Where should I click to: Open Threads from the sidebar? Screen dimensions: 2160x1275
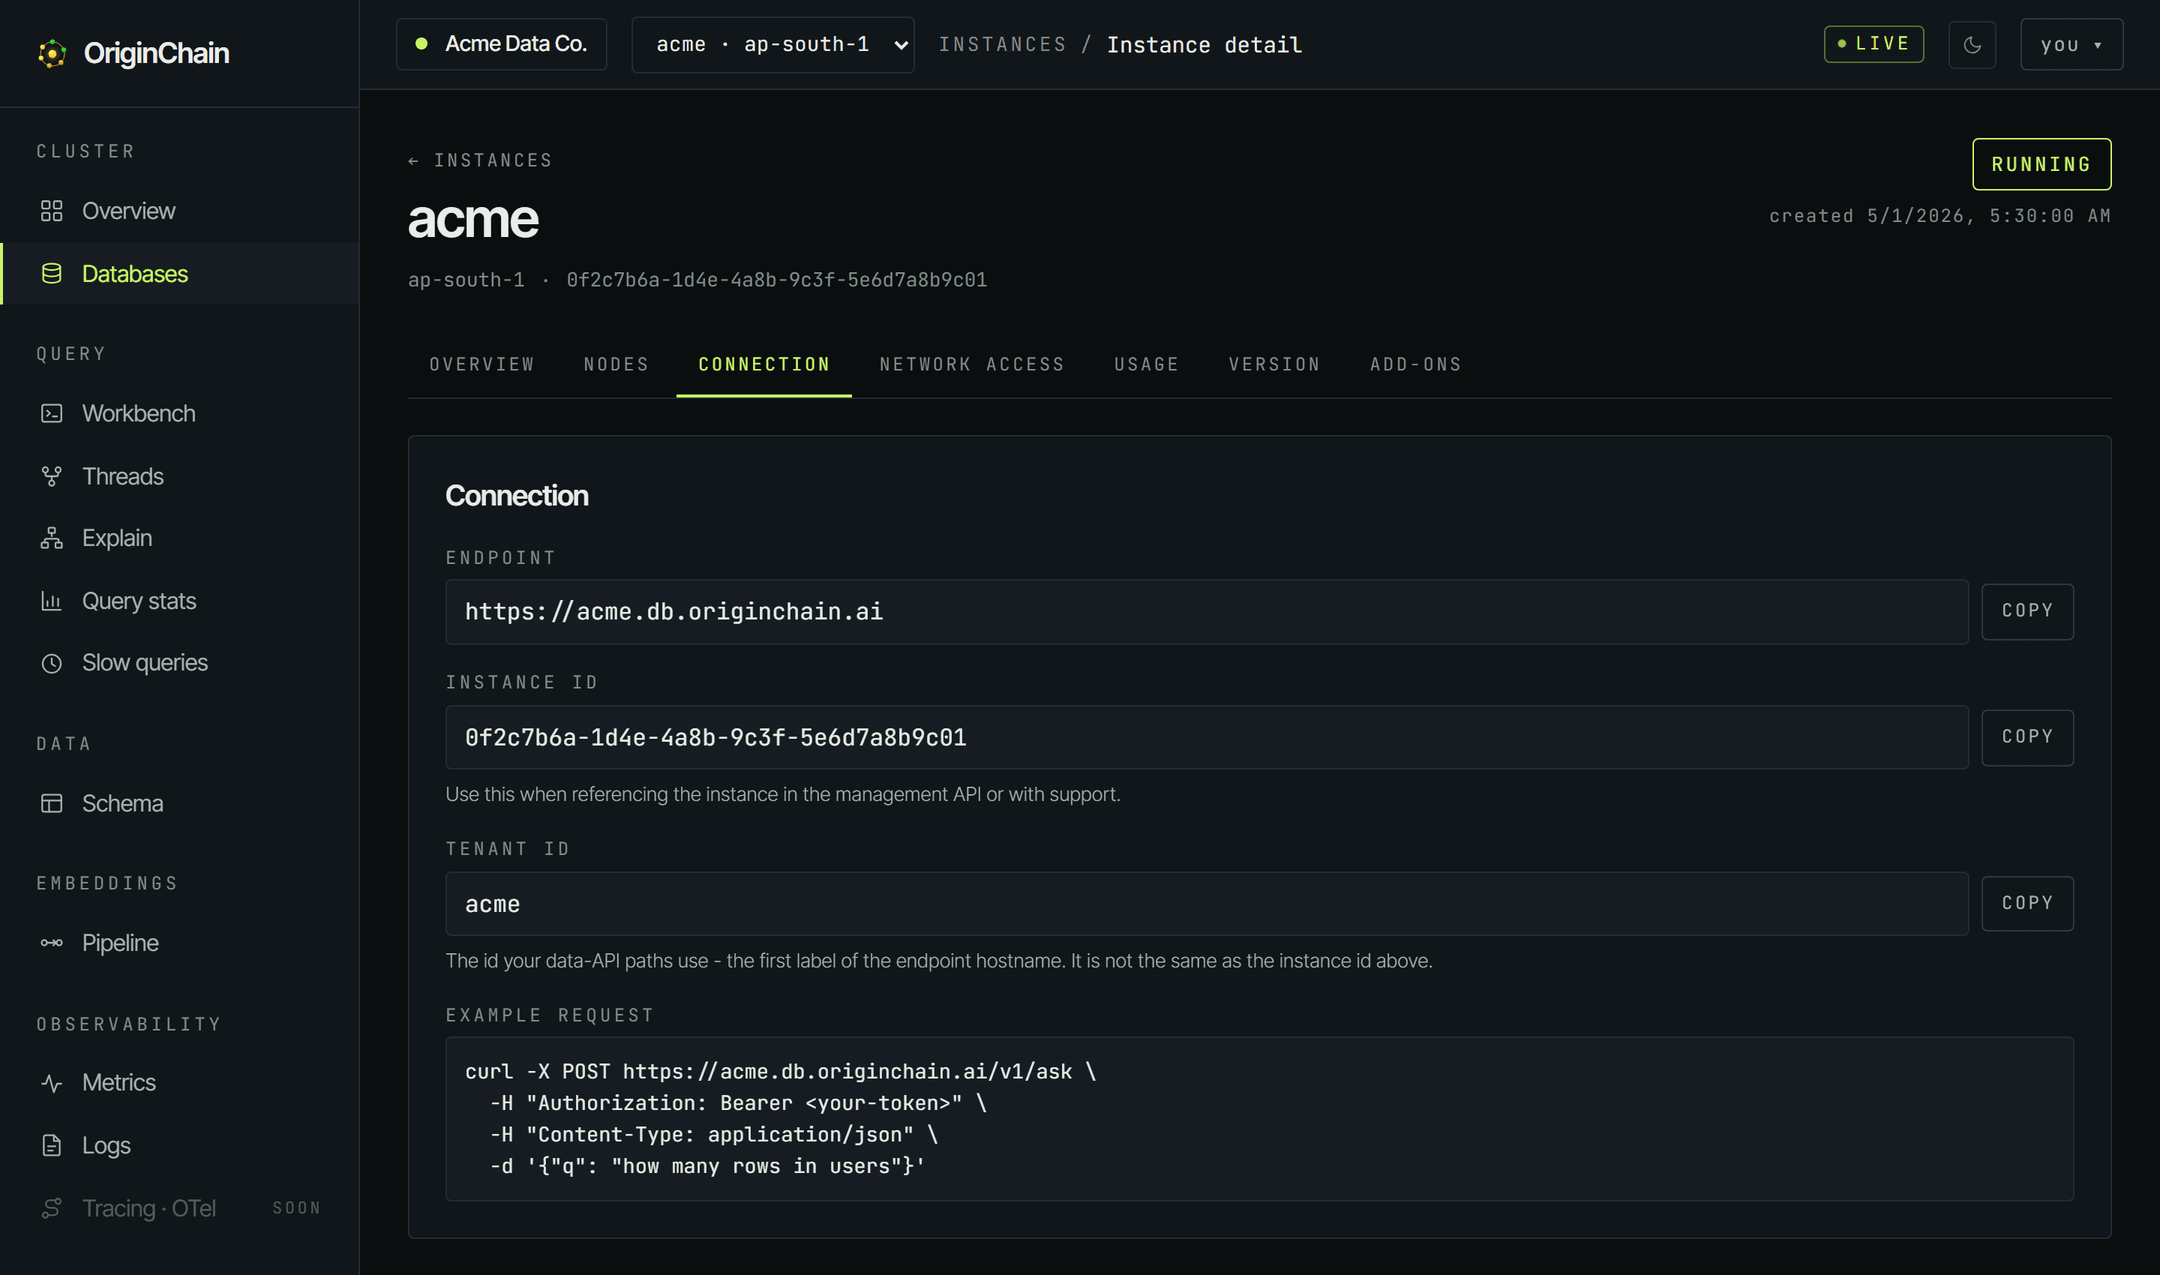[x=180, y=476]
